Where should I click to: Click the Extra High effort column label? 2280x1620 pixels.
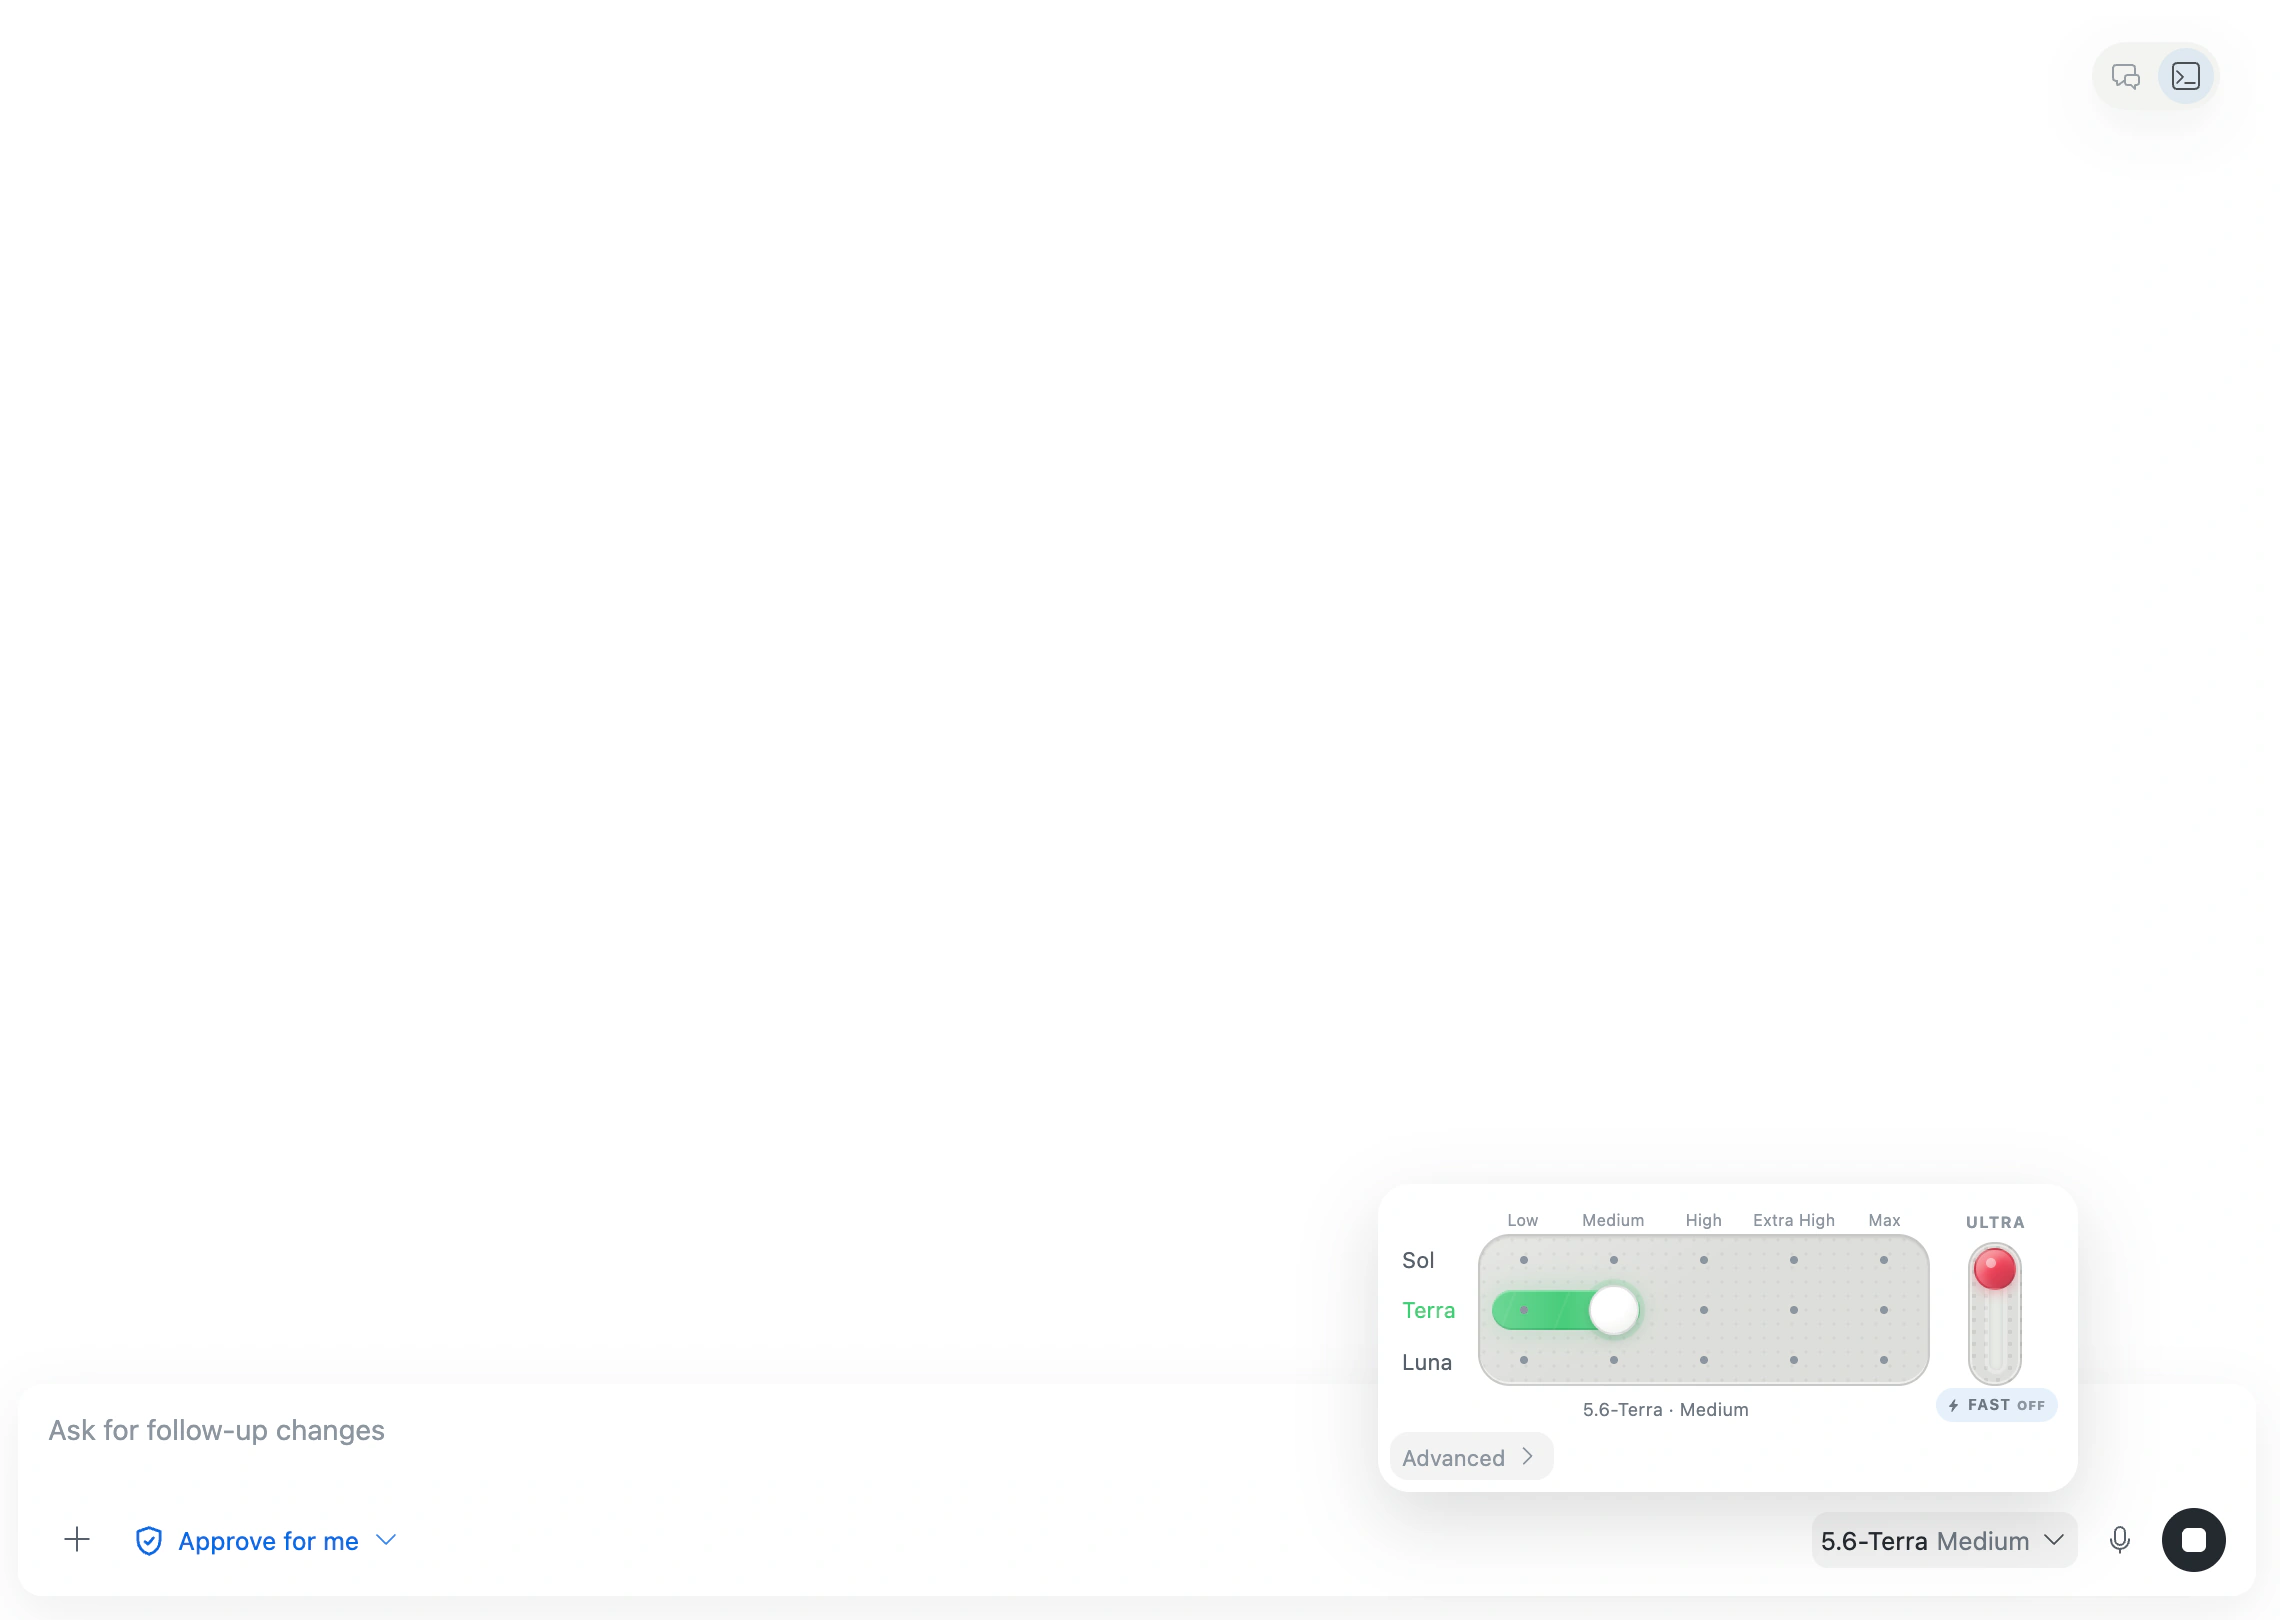[1794, 1220]
